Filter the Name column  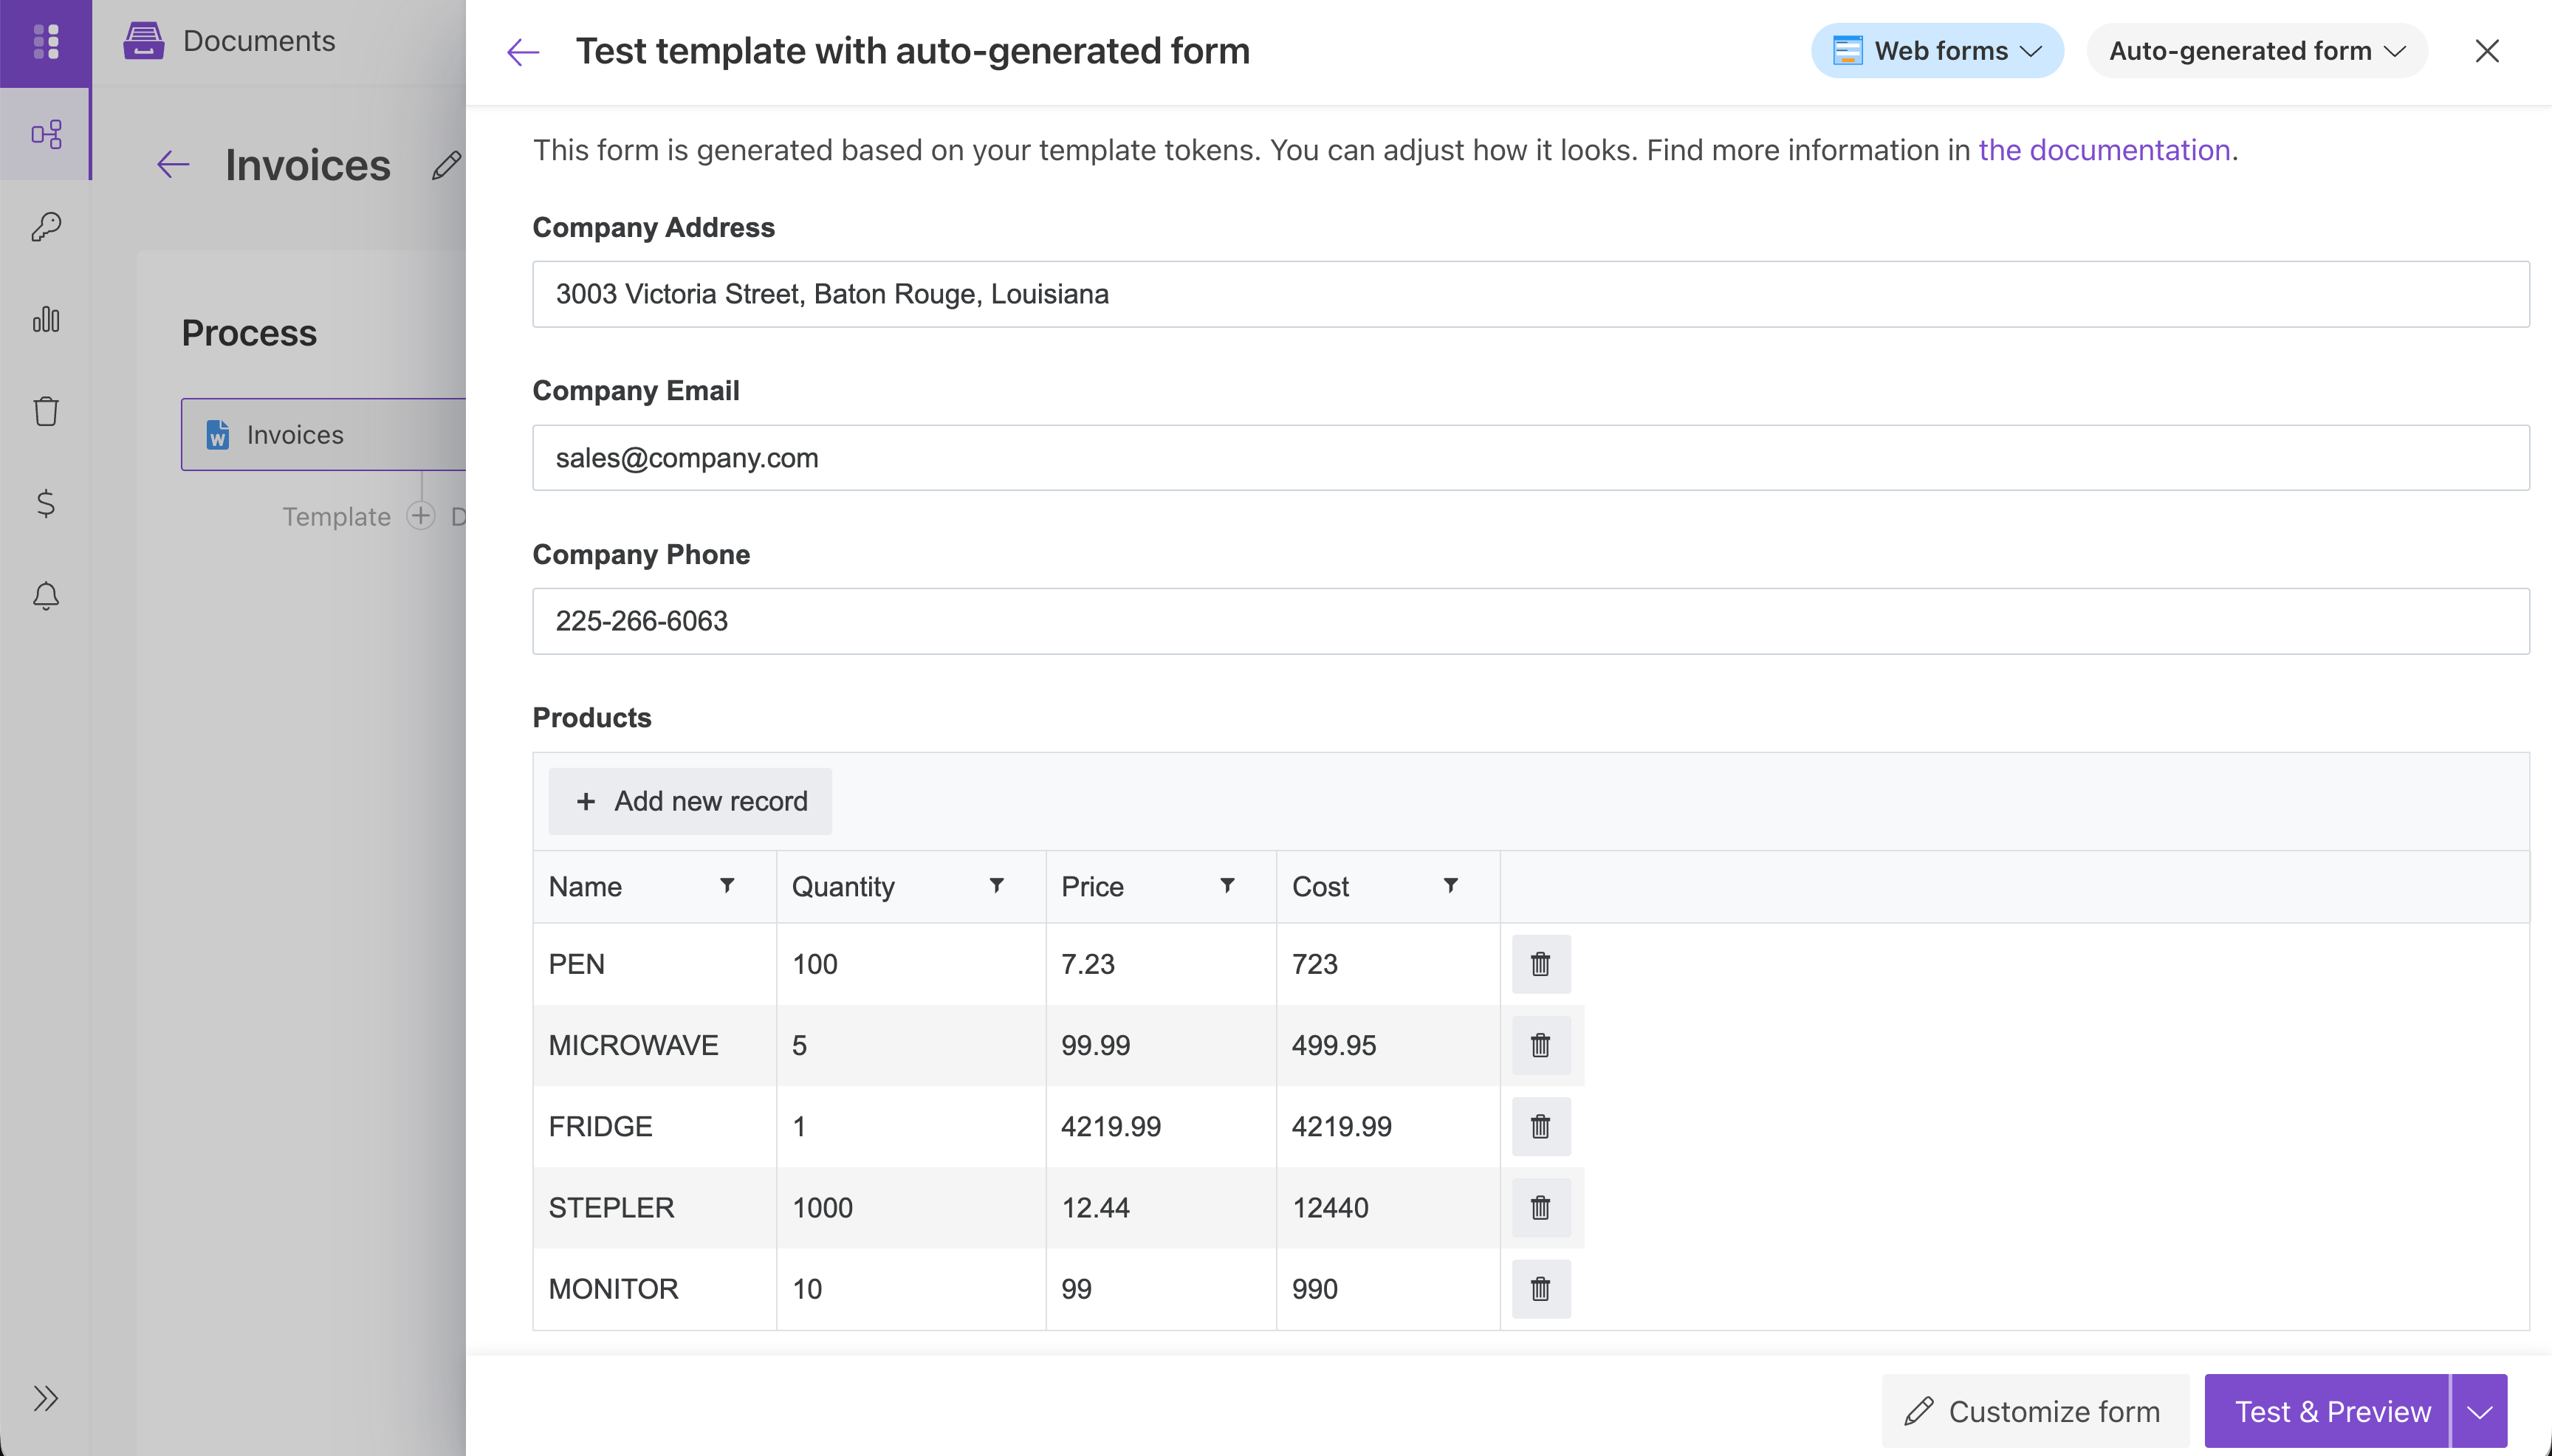pos(727,885)
